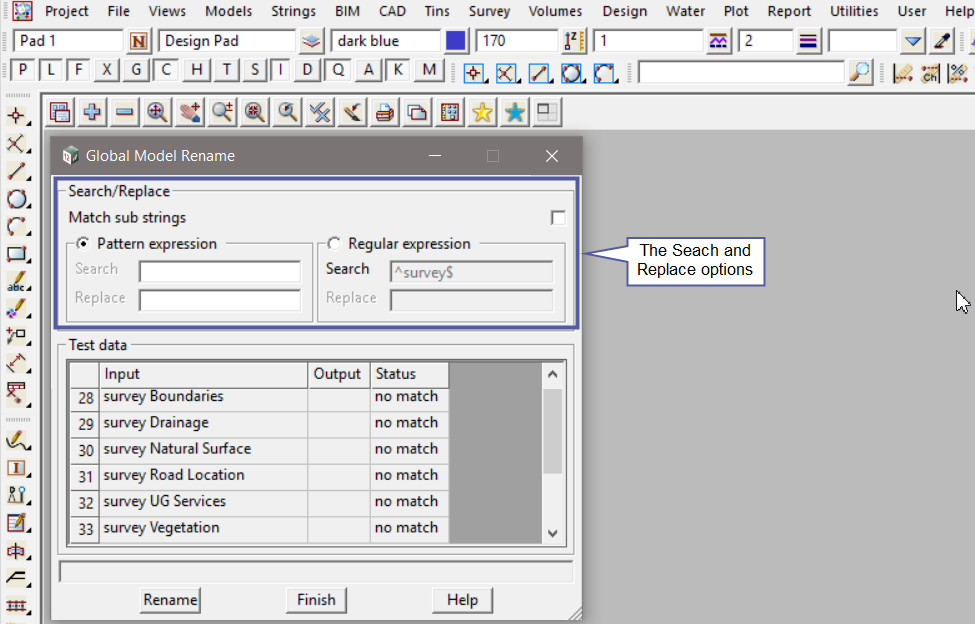Click the Finish button
The height and width of the screenshot is (624, 975).
[x=316, y=600]
